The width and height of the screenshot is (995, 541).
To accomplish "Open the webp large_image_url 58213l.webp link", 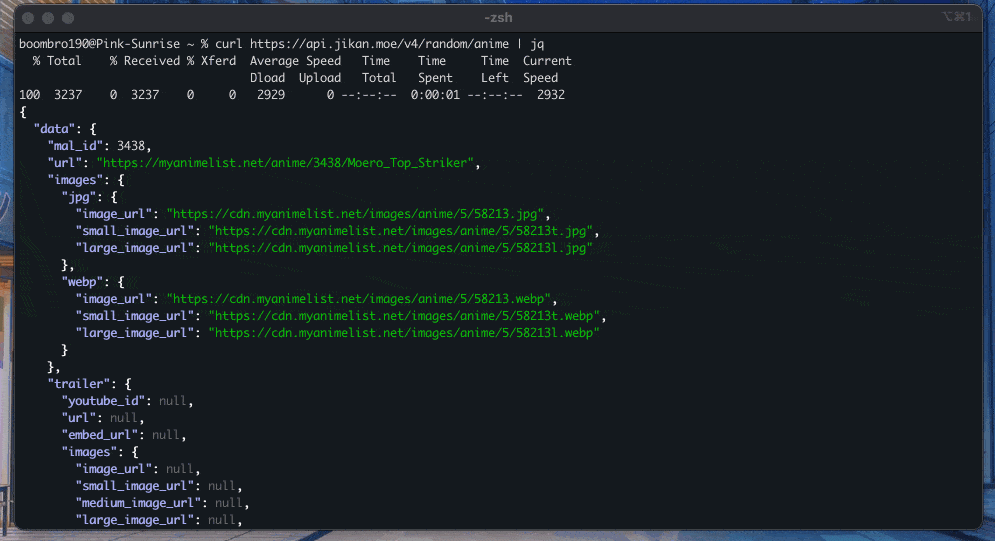I will [403, 333].
